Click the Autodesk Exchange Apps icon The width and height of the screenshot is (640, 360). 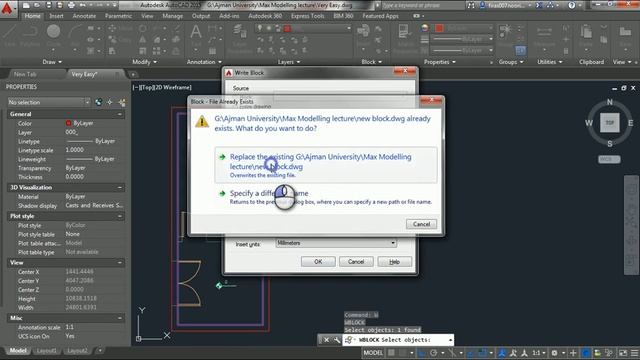[539, 5]
